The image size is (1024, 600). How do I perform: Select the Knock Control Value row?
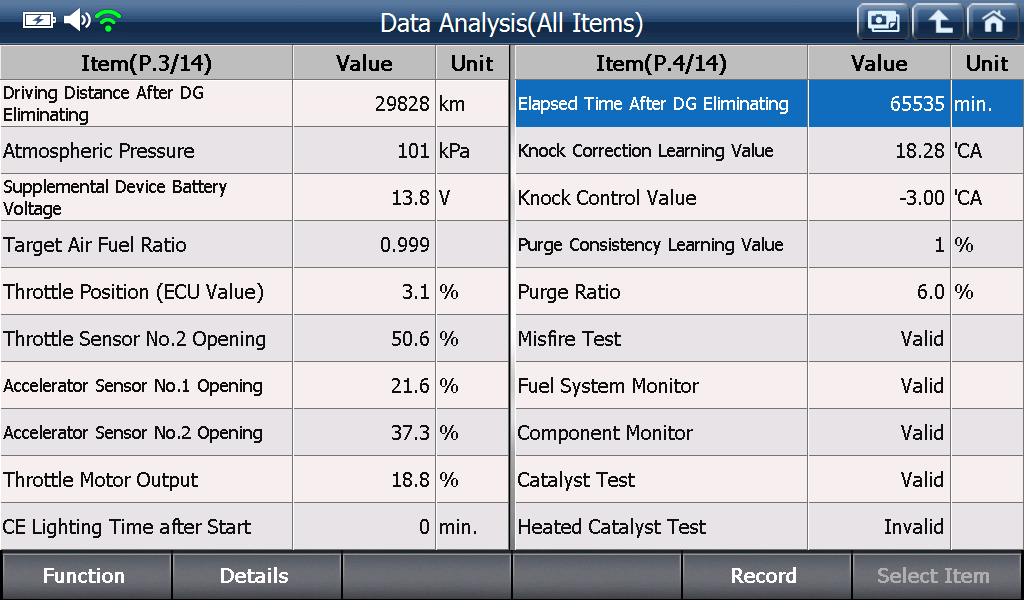[x=769, y=198]
